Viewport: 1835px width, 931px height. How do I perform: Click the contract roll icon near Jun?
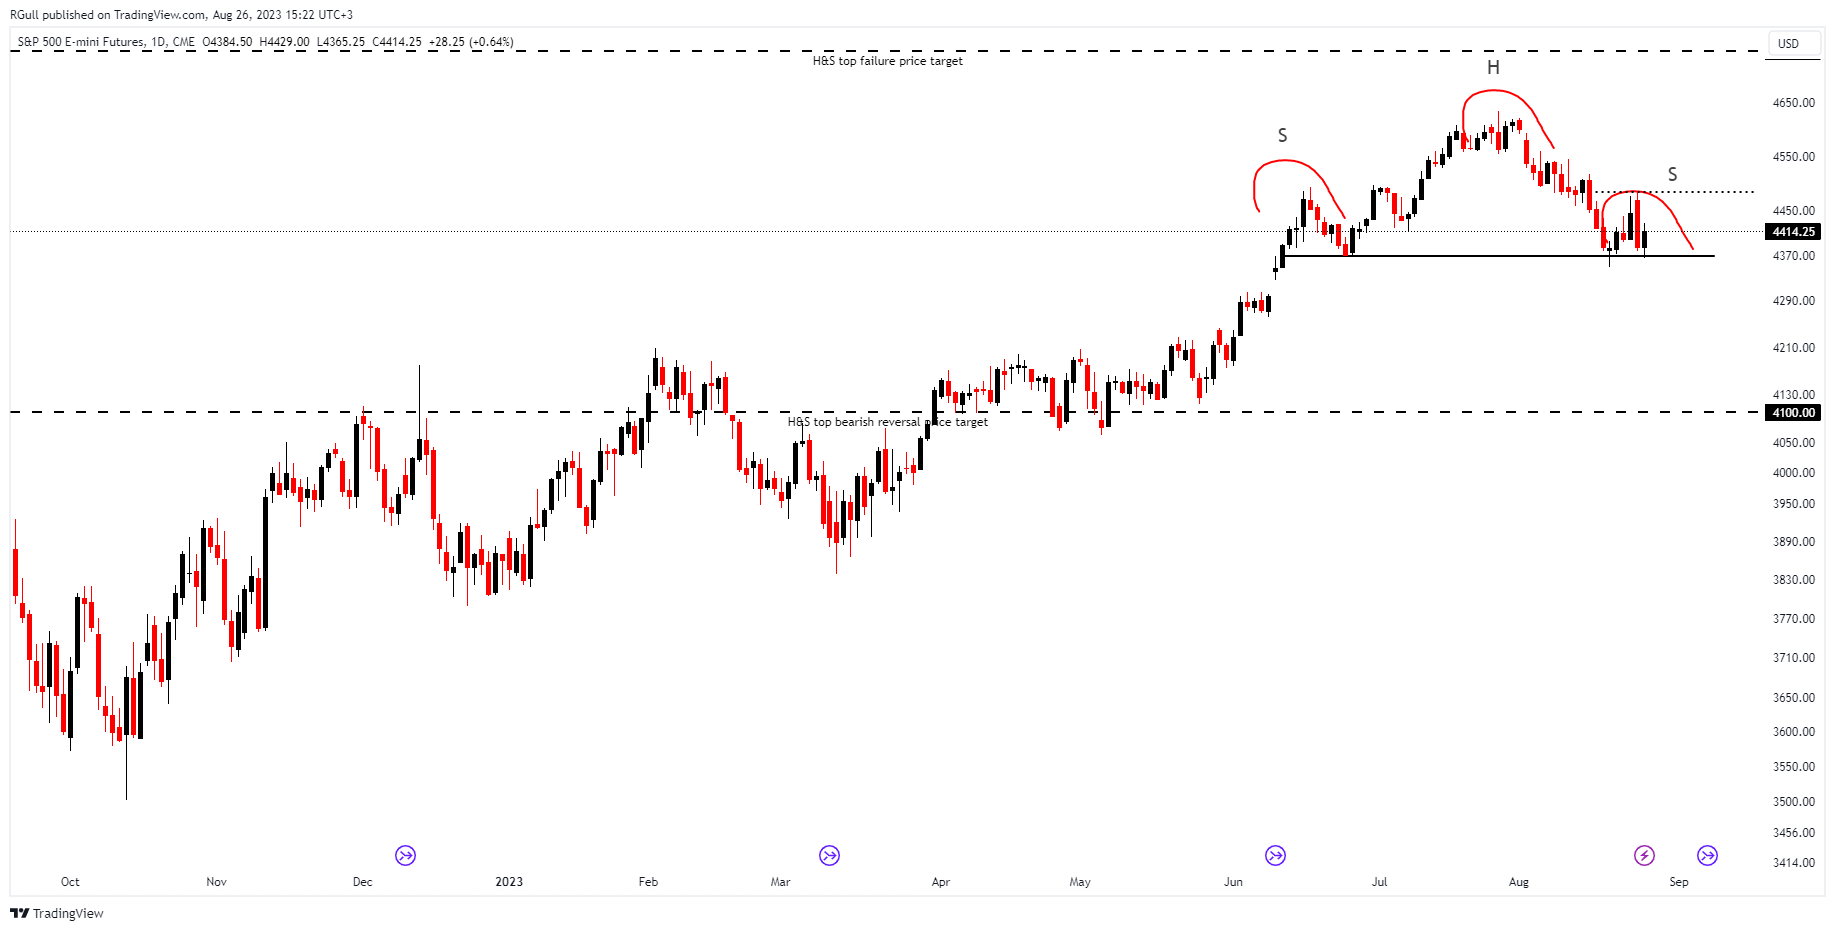click(x=1275, y=855)
